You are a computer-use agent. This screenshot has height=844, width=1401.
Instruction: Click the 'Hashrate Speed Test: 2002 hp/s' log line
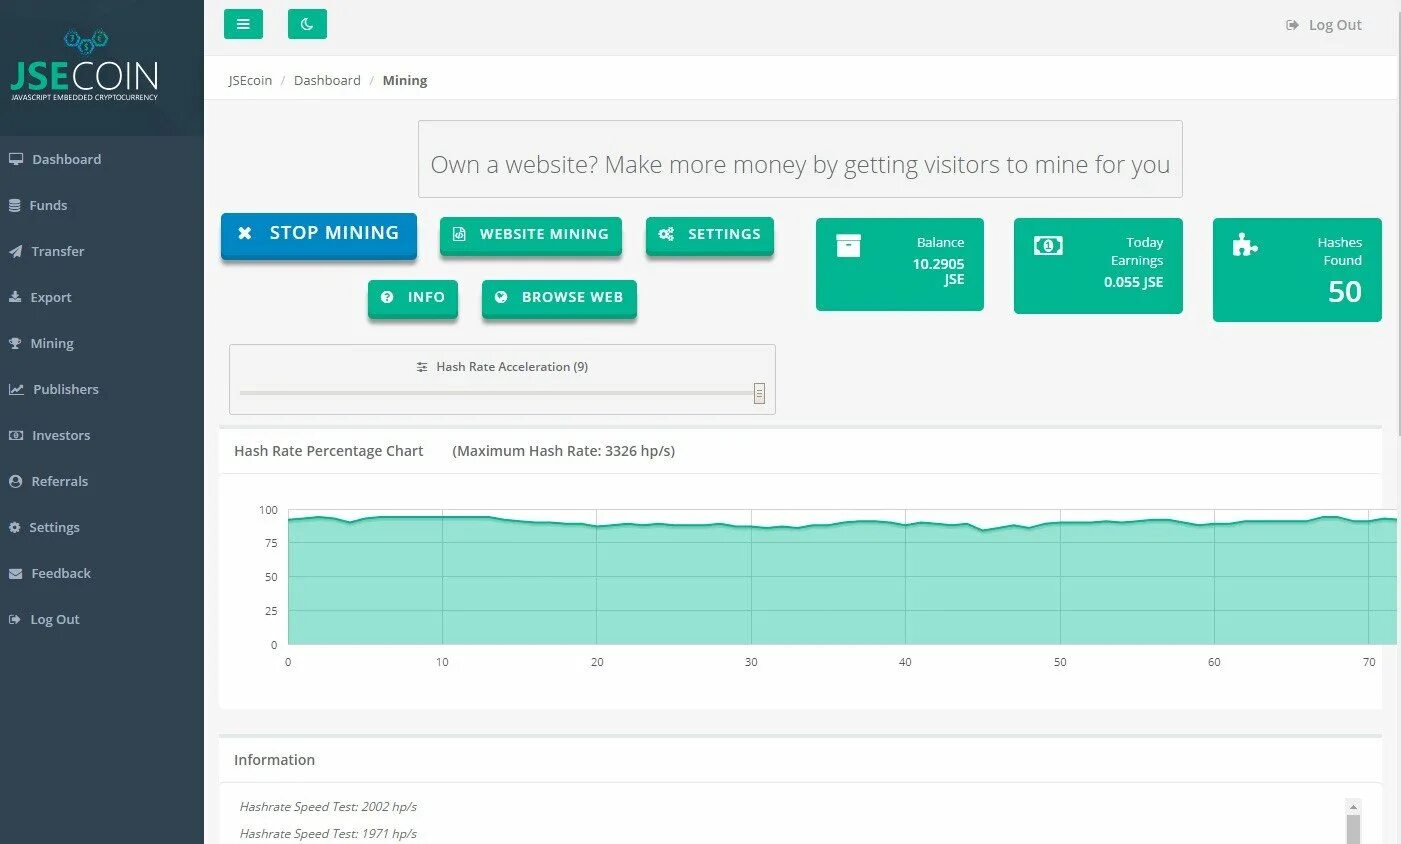328,806
